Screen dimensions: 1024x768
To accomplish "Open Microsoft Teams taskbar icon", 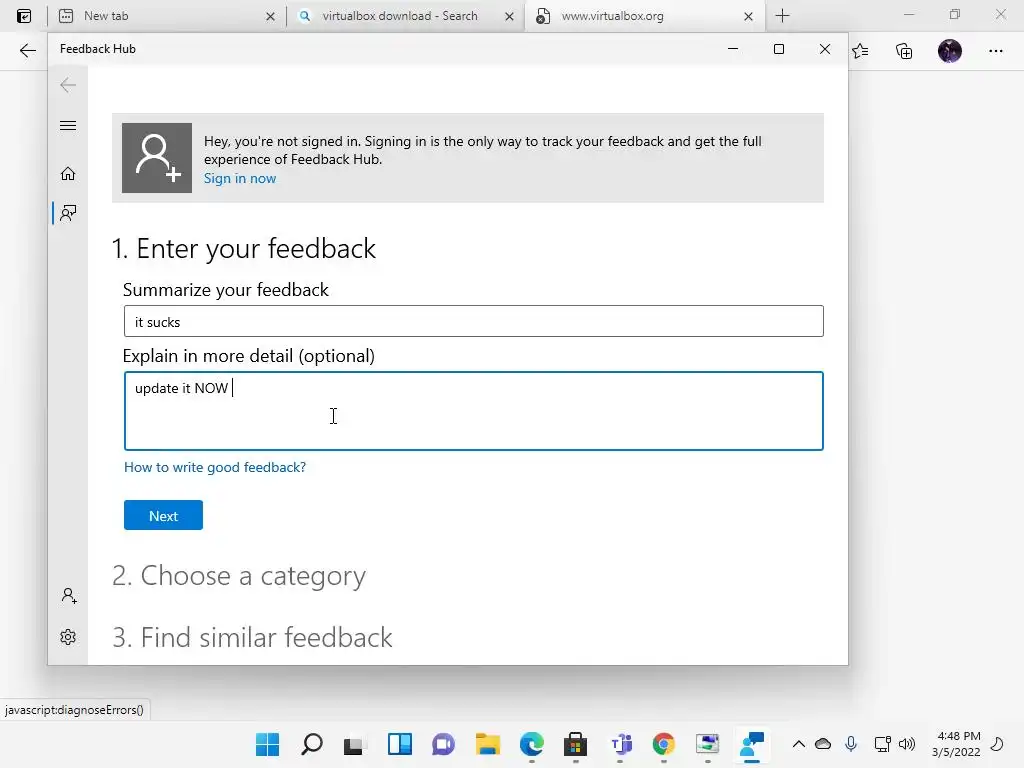I will (620, 744).
